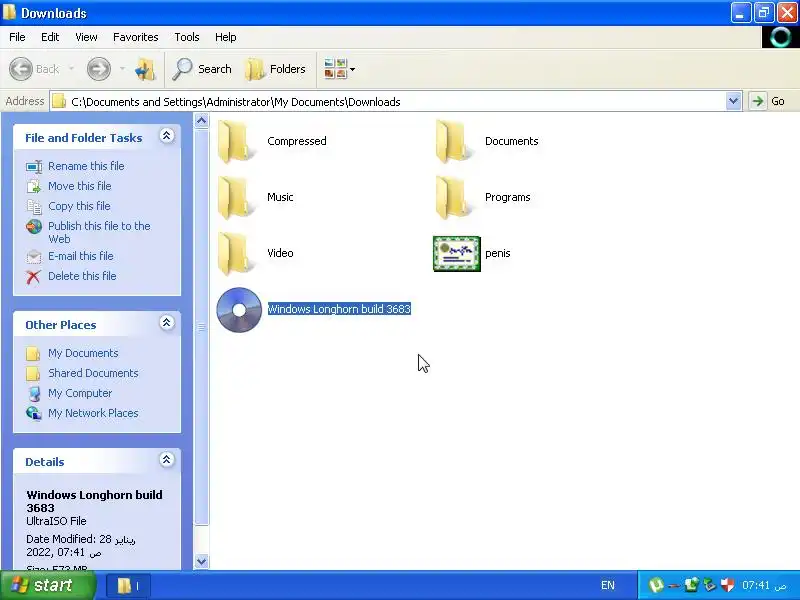This screenshot has width=800, height=600.
Task: Click the sidebar scrollbar thumb
Action: click(x=202, y=327)
